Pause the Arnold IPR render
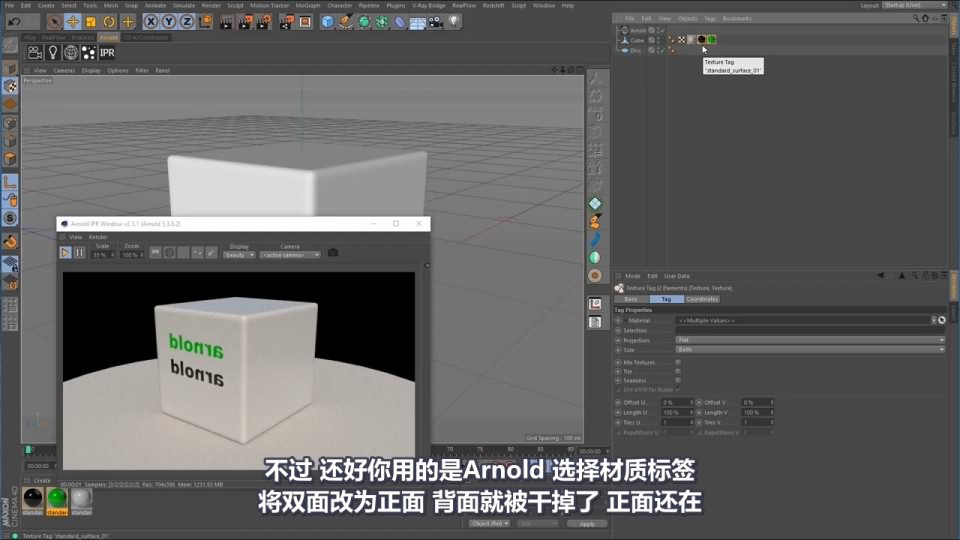Viewport: 960px width, 540px height. (80, 252)
